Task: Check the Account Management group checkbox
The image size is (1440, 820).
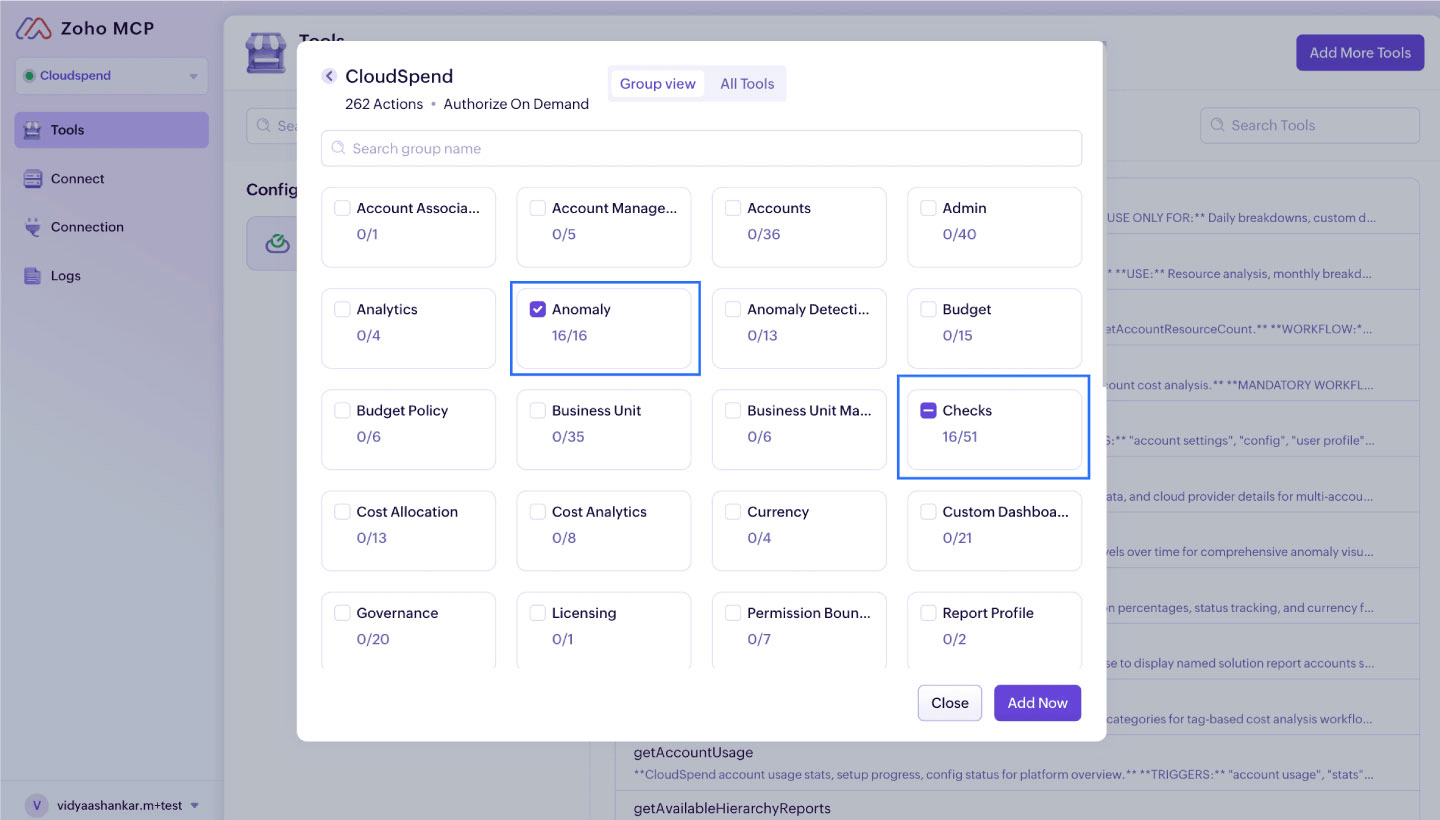Action: click(x=537, y=208)
